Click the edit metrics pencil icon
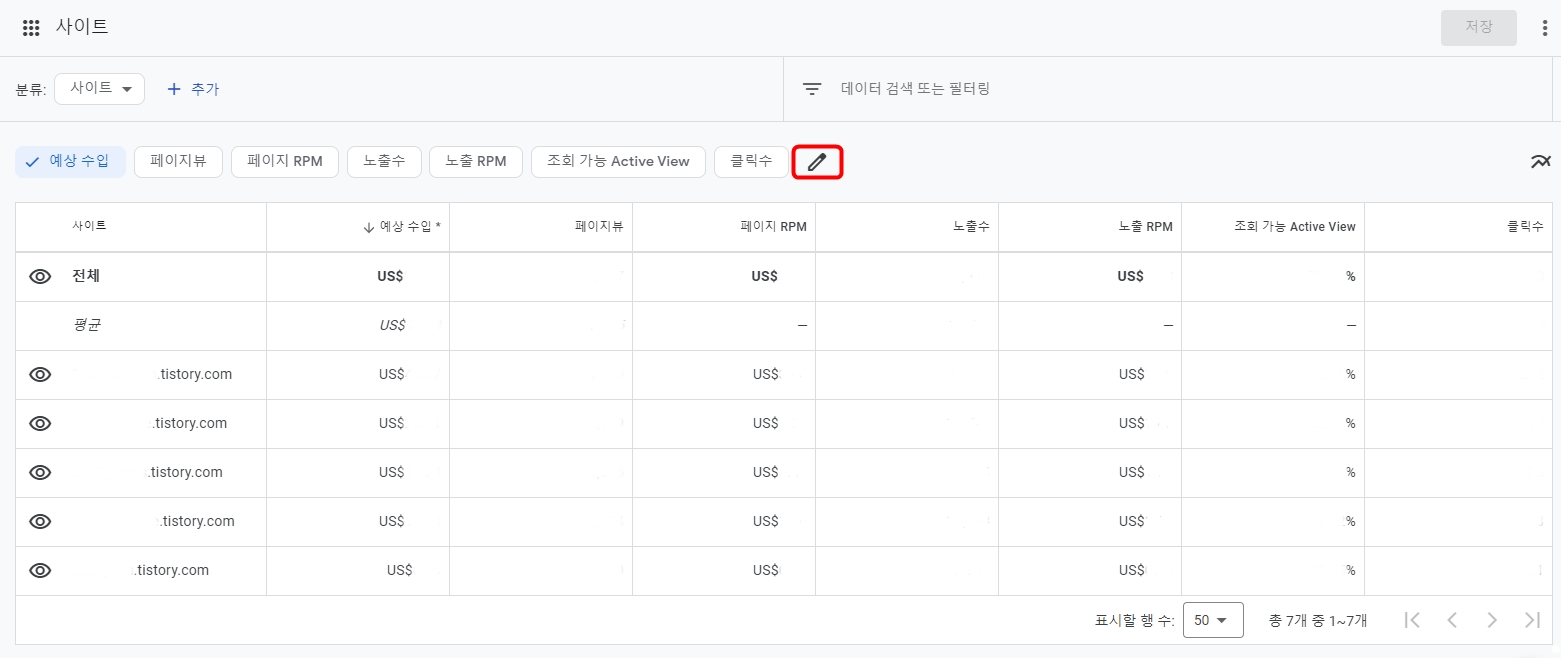This screenshot has width=1561, height=658. tap(817, 161)
